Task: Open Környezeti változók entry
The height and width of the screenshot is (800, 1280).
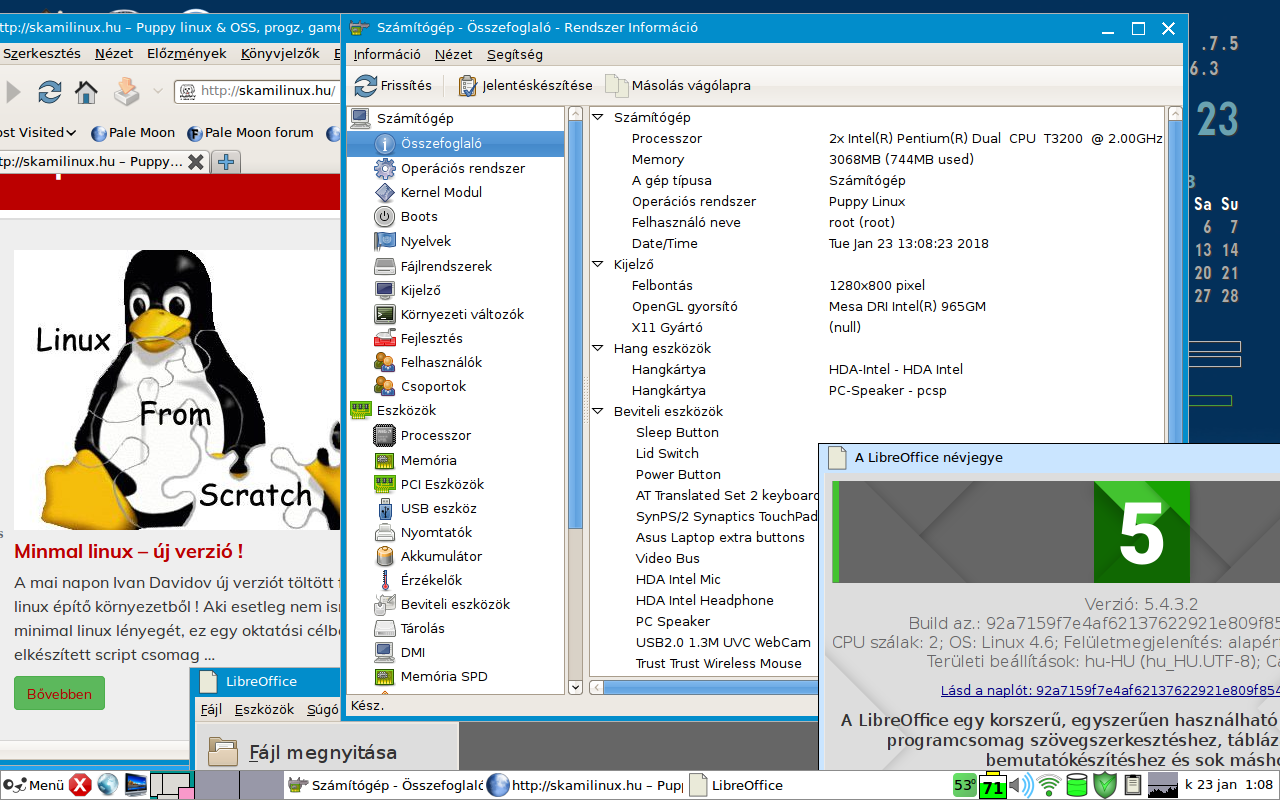Action: 462,314
